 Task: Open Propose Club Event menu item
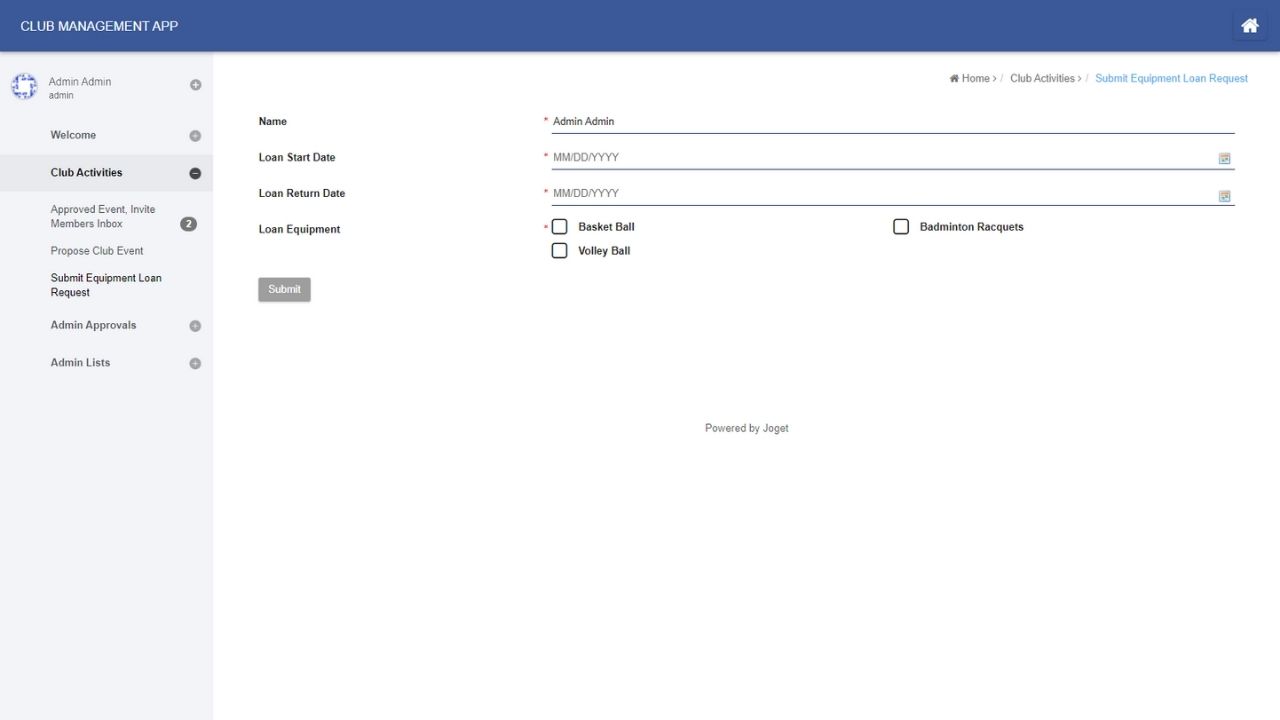point(97,251)
